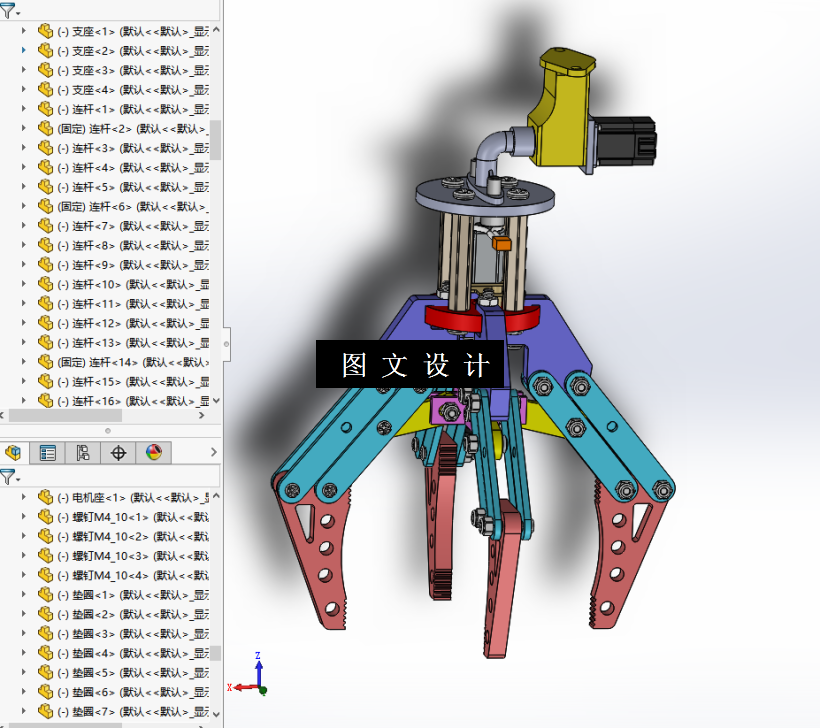Click the filter funnel icon above the tree
This screenshot has width=820, height=728.
(10, 8)
